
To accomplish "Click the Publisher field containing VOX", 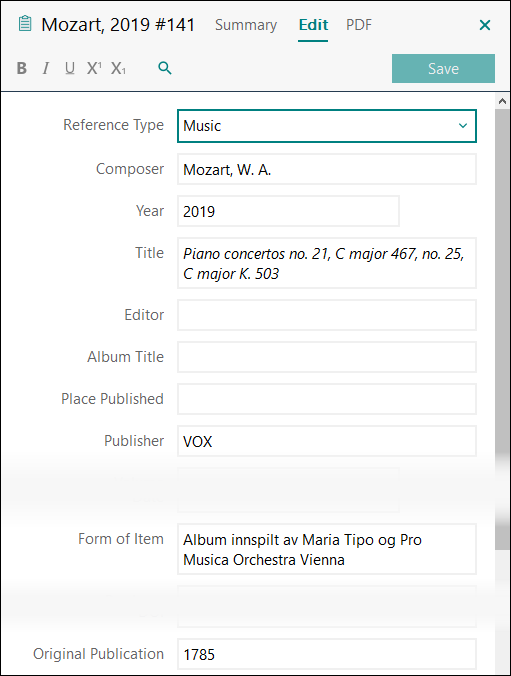I will click(326, 441).
